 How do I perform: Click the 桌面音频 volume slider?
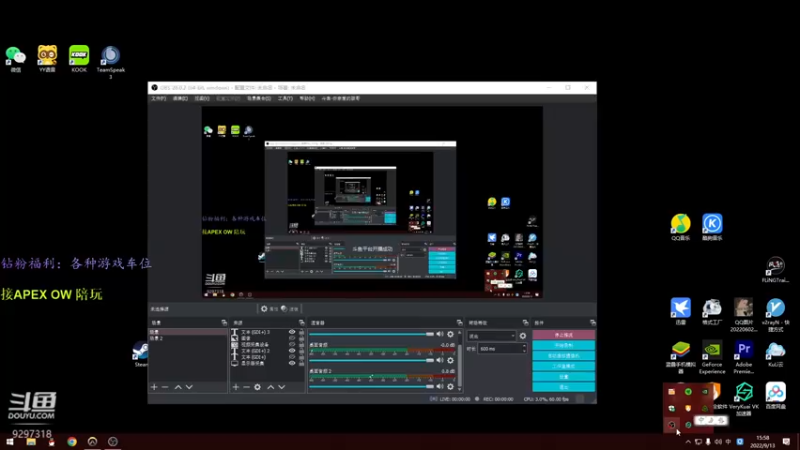click(371, 360)
